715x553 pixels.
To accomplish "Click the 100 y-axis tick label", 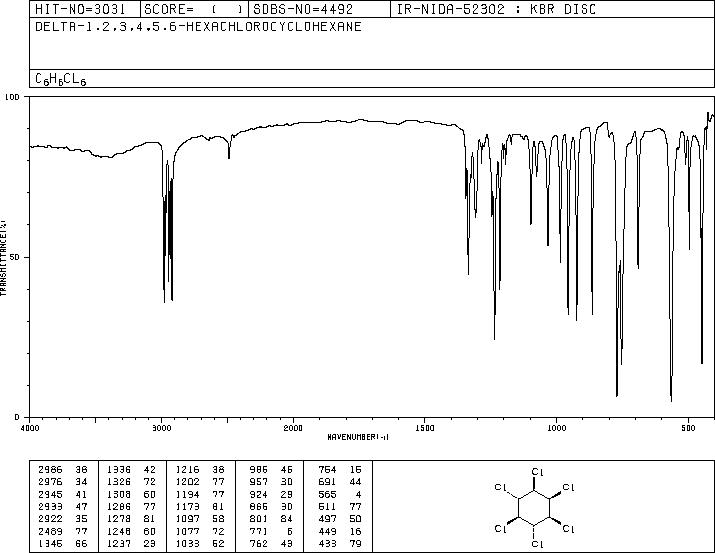I will point(12,97).
